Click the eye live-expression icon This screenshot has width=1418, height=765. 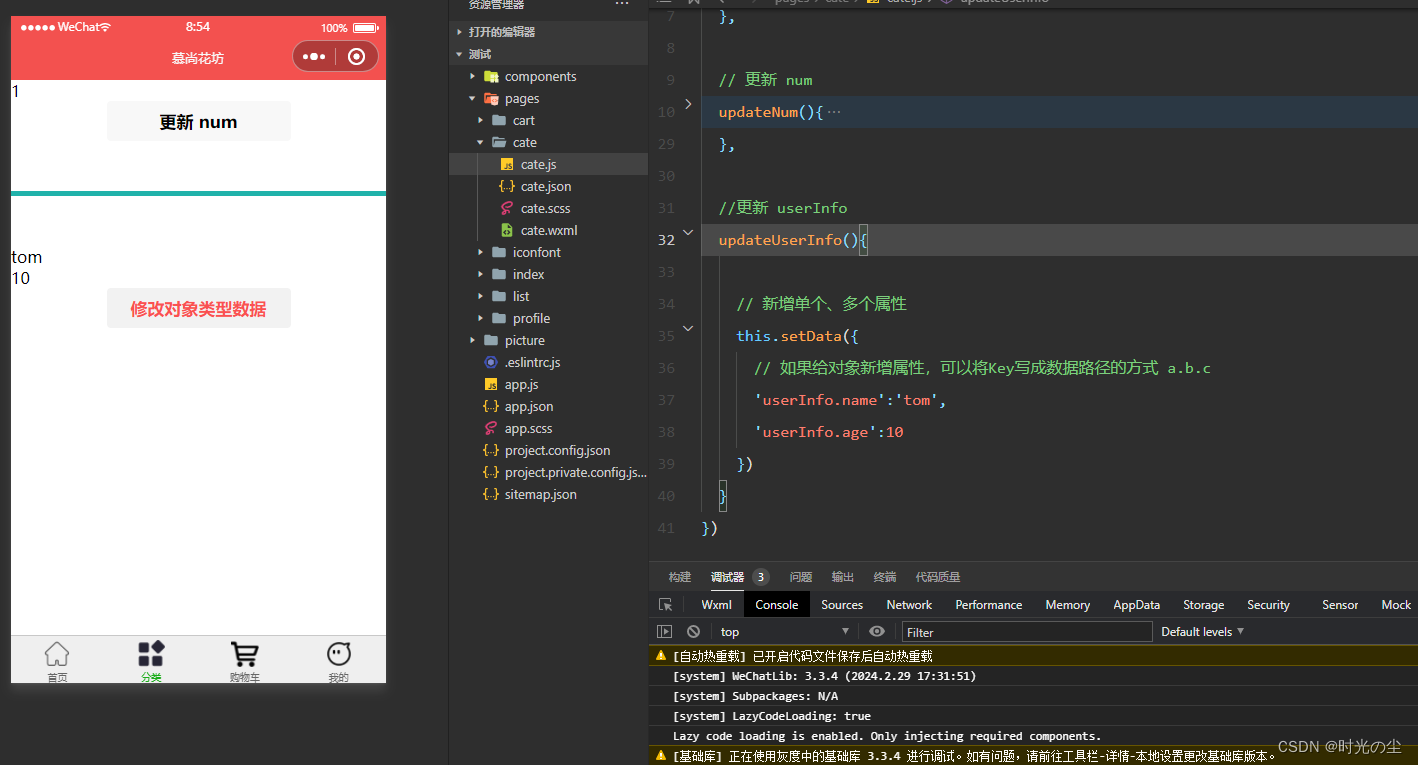pyautogui.click(x=877, y=632)
